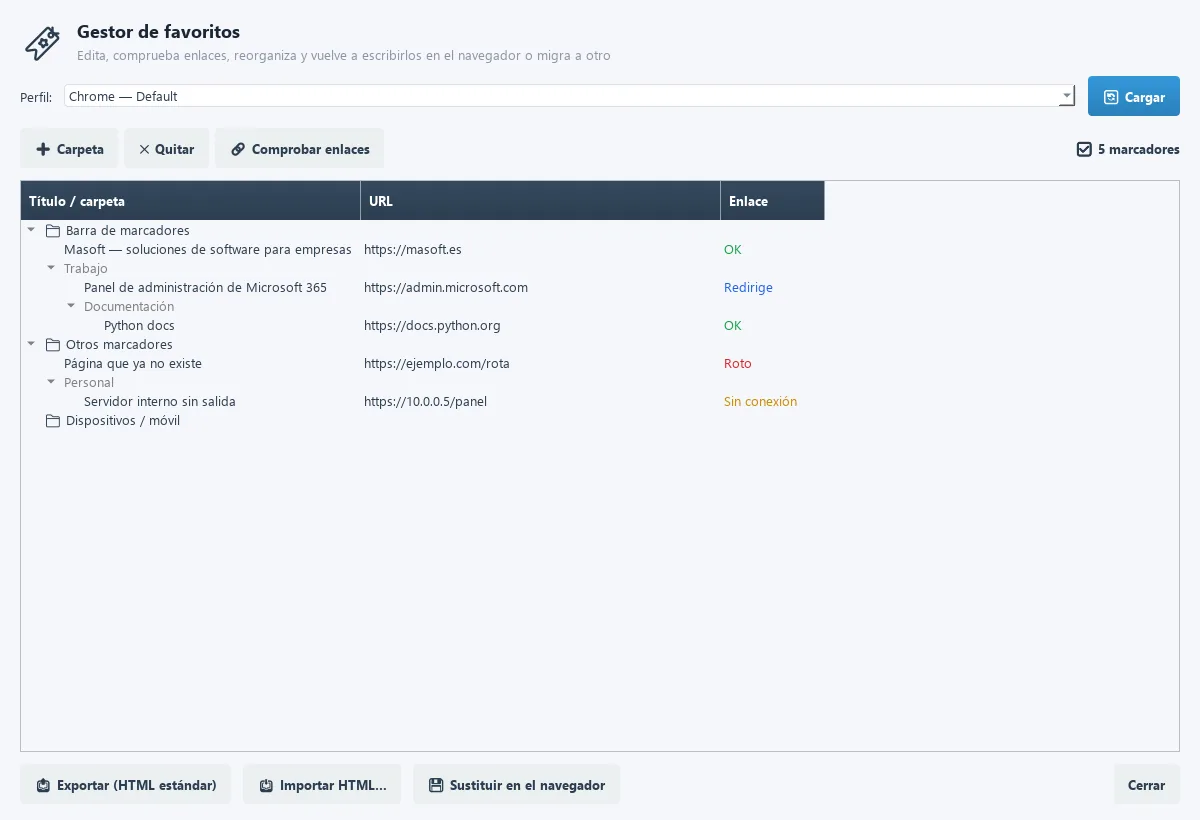
Task: Sort by the Título / carpeta column header
Action: click(190, 201)
